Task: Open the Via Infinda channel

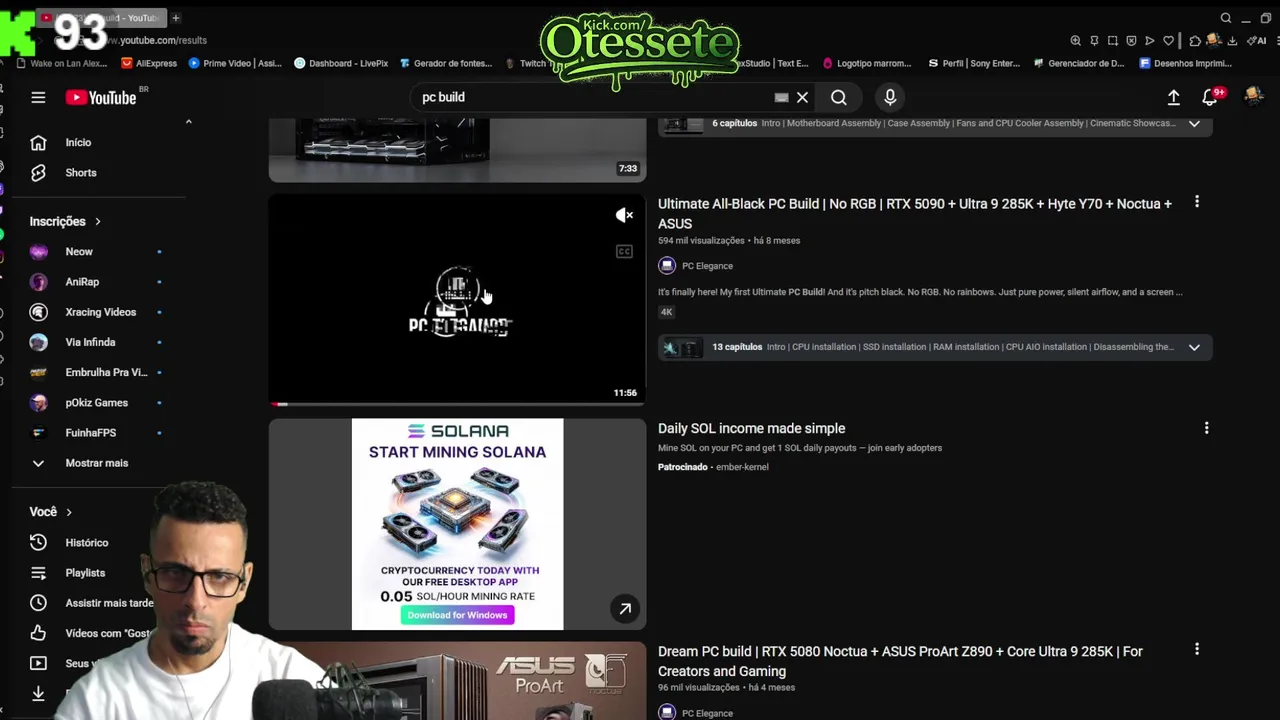Action: tap(90, 342)
